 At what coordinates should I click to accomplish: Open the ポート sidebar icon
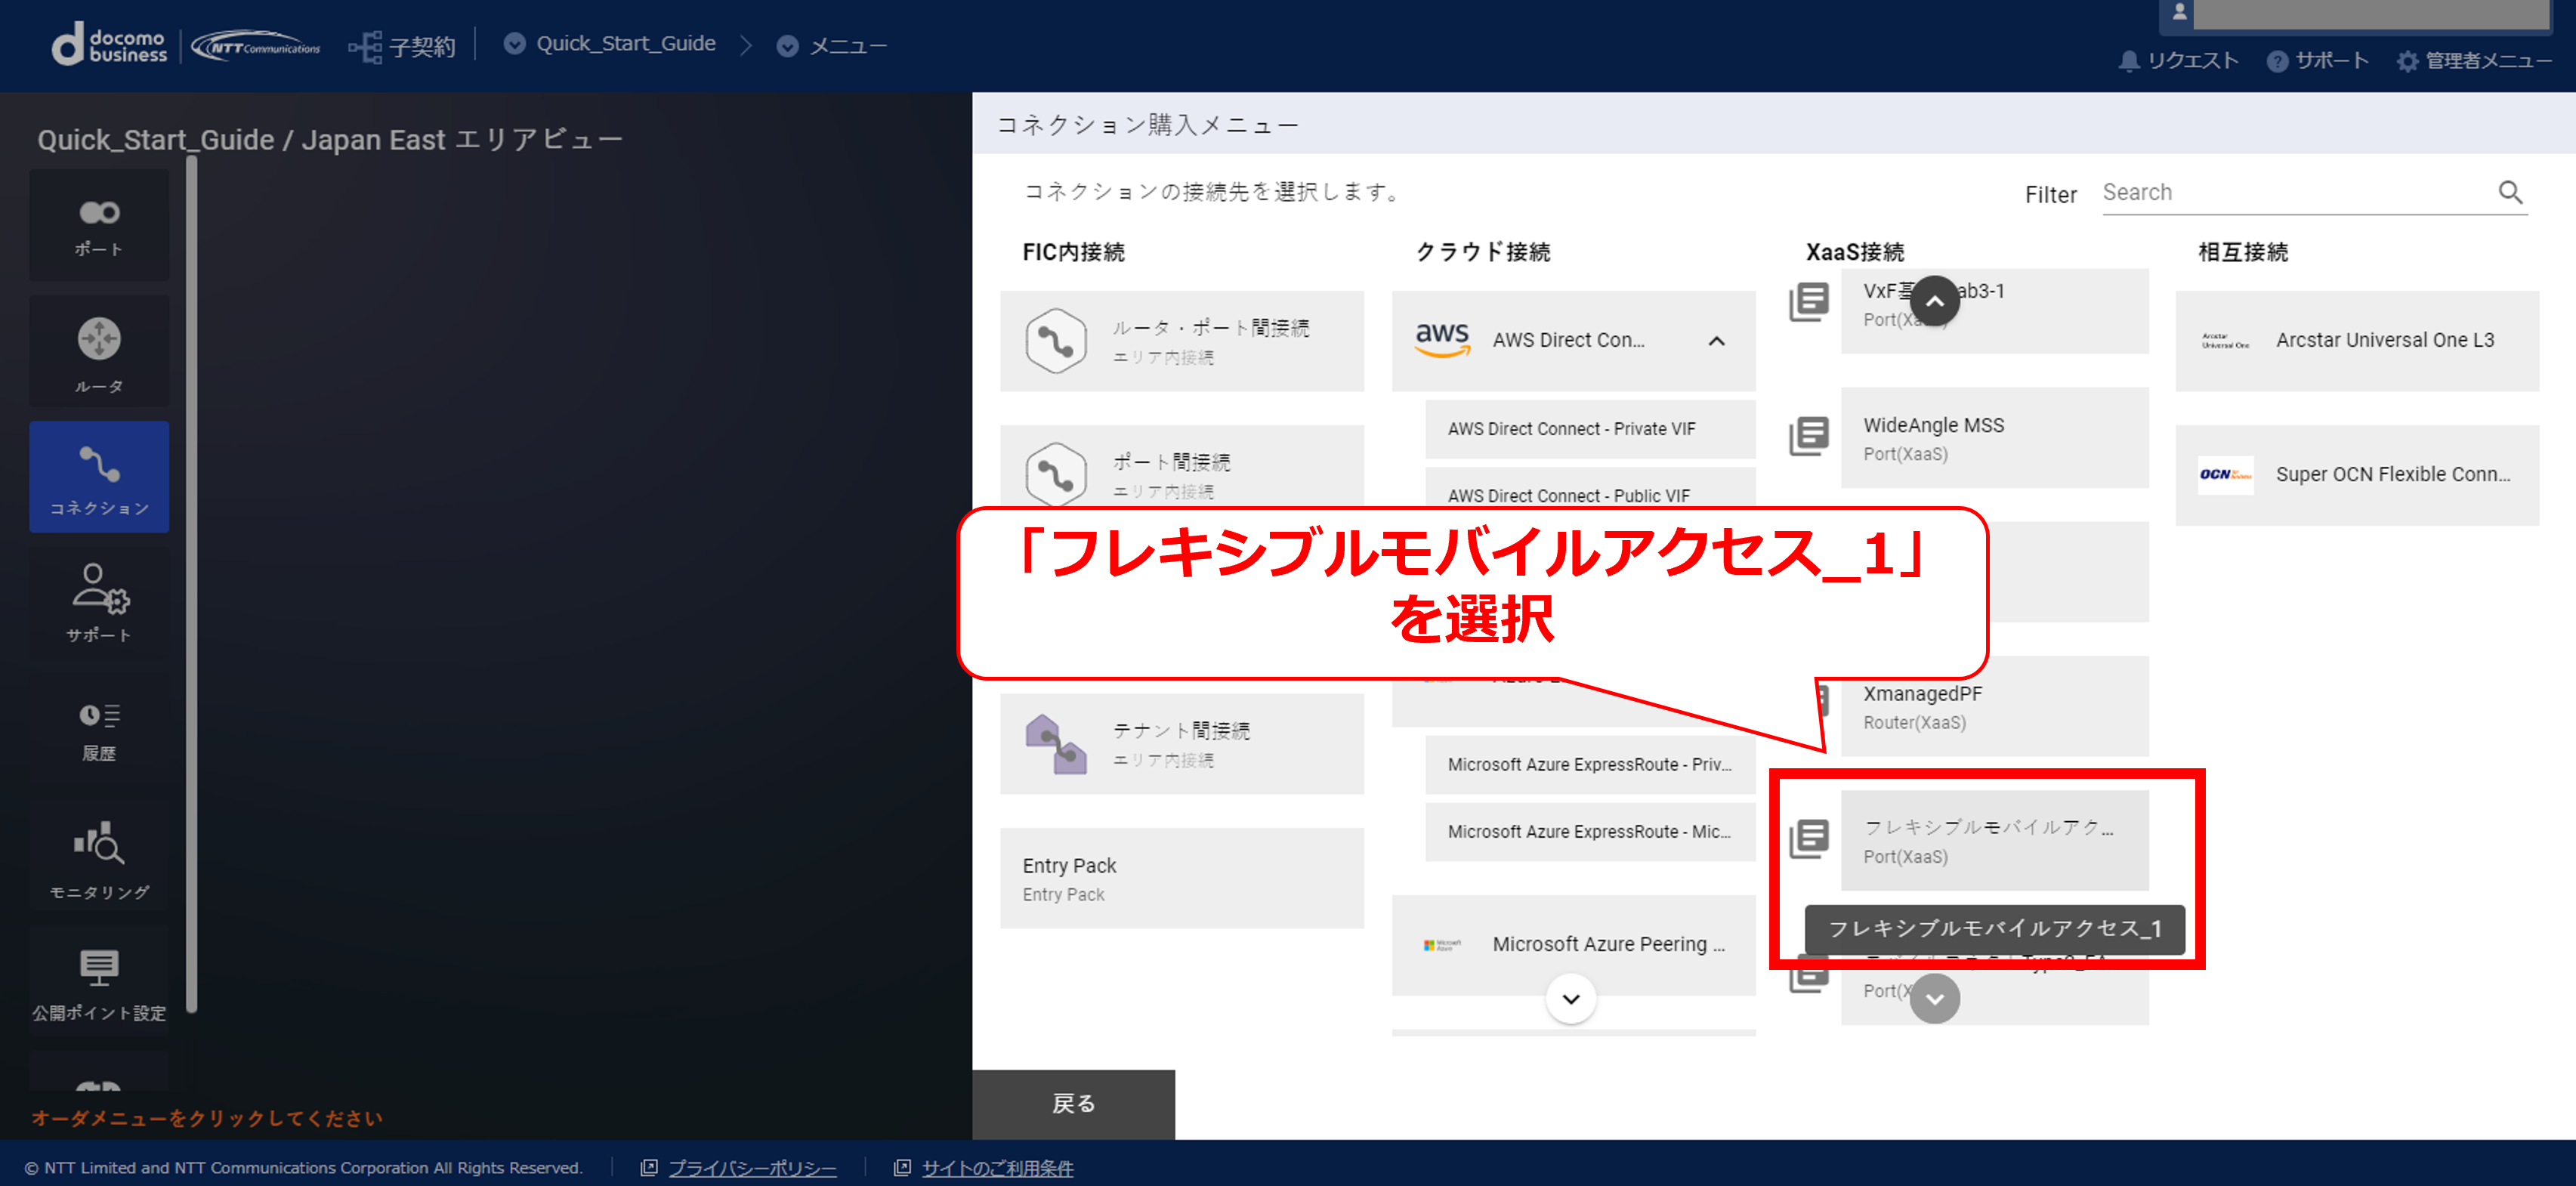tap(99, 225)
